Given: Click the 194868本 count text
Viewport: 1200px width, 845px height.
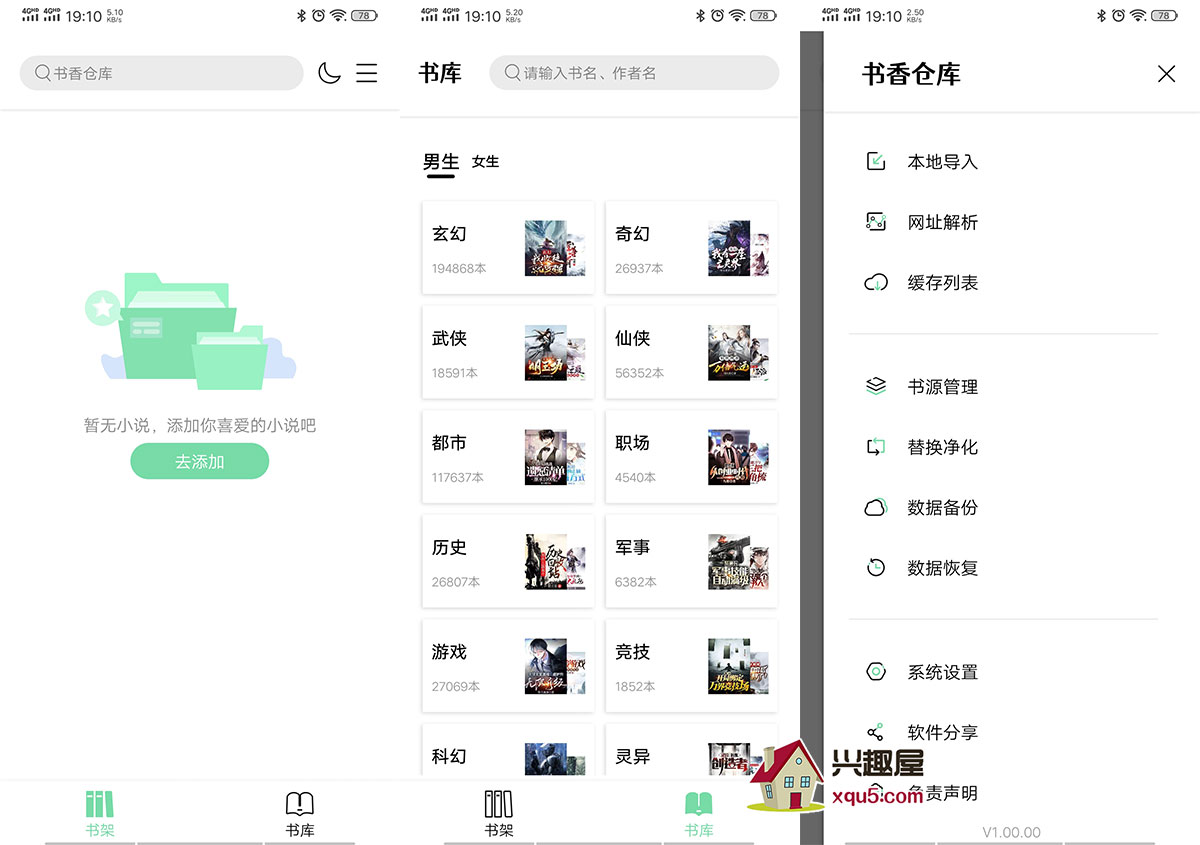Looking at the screenshot, I should point(460,269).
